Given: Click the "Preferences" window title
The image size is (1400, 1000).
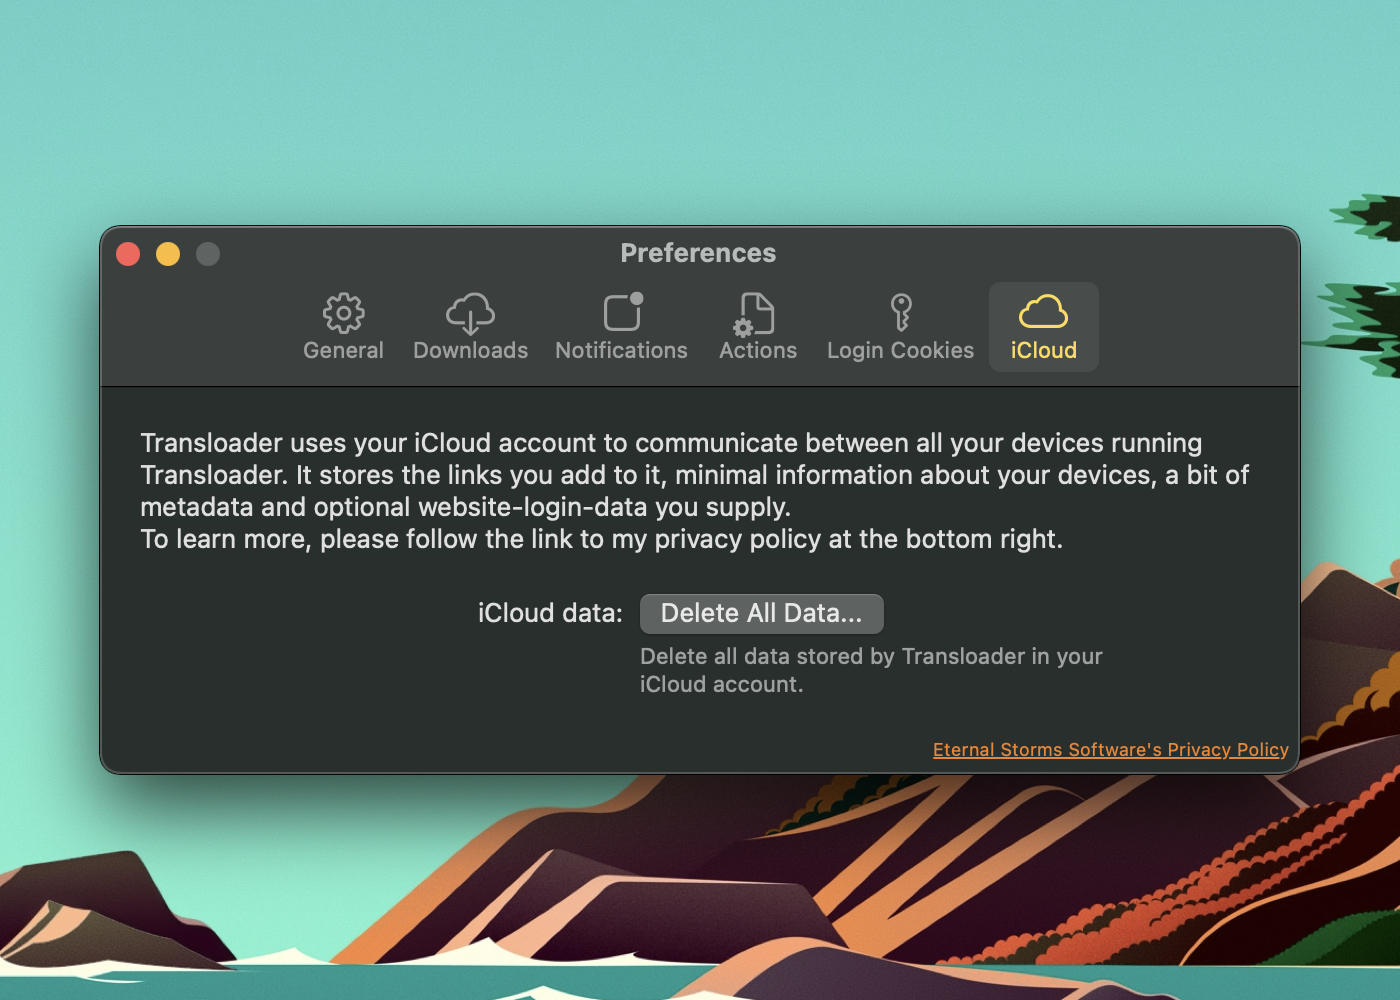Looking at the screenshot, I should (x=698, y=253).
